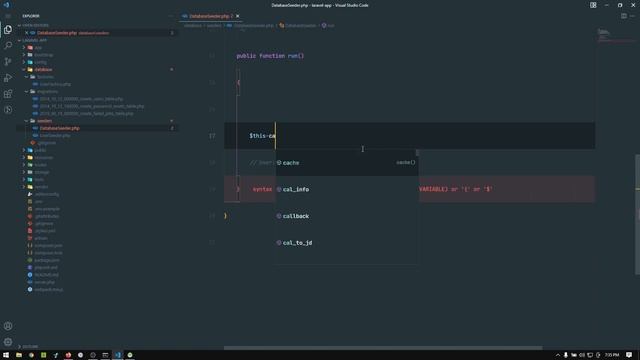Open File Explorer from the taskbar

tap(19, 355)
